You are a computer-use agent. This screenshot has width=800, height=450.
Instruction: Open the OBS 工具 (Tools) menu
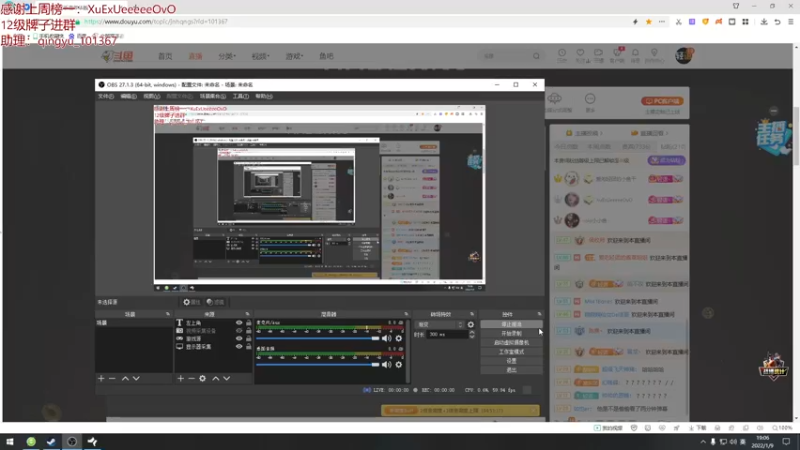coord(241,96)
